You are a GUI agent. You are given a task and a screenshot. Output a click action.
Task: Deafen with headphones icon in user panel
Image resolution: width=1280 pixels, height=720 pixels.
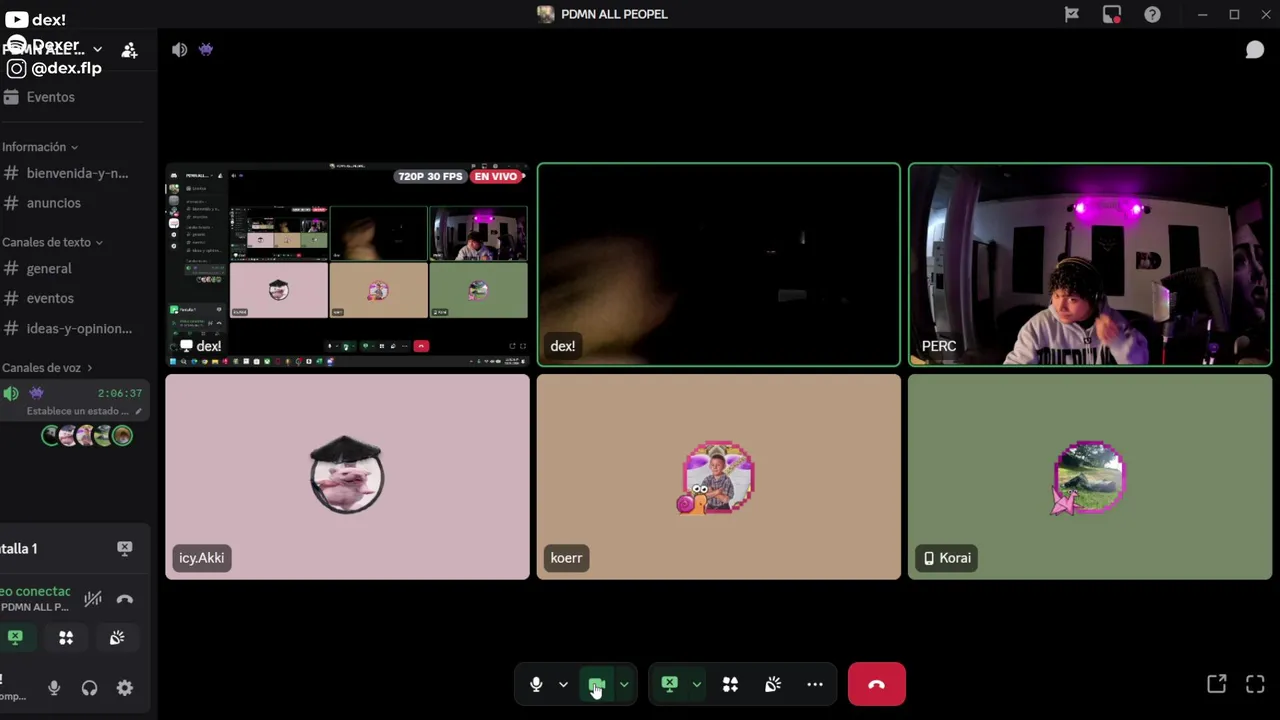pyautogui.click(x=89, y=688)
